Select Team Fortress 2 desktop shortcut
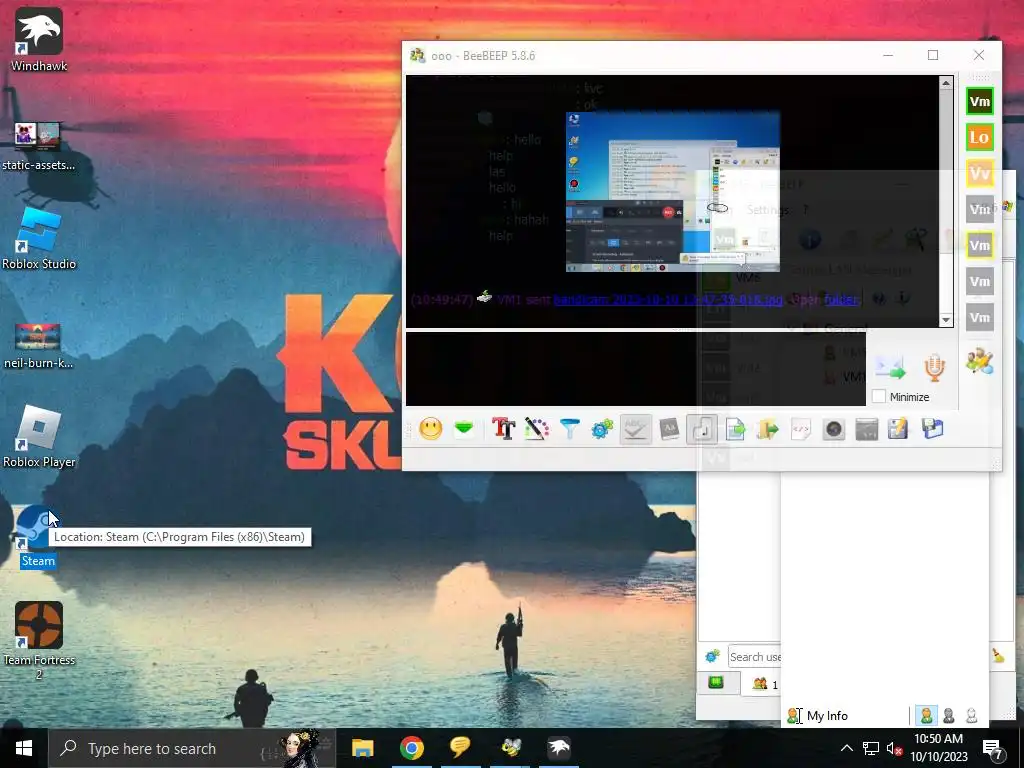This screenshot has height=768, width=1024. [39, 641]
